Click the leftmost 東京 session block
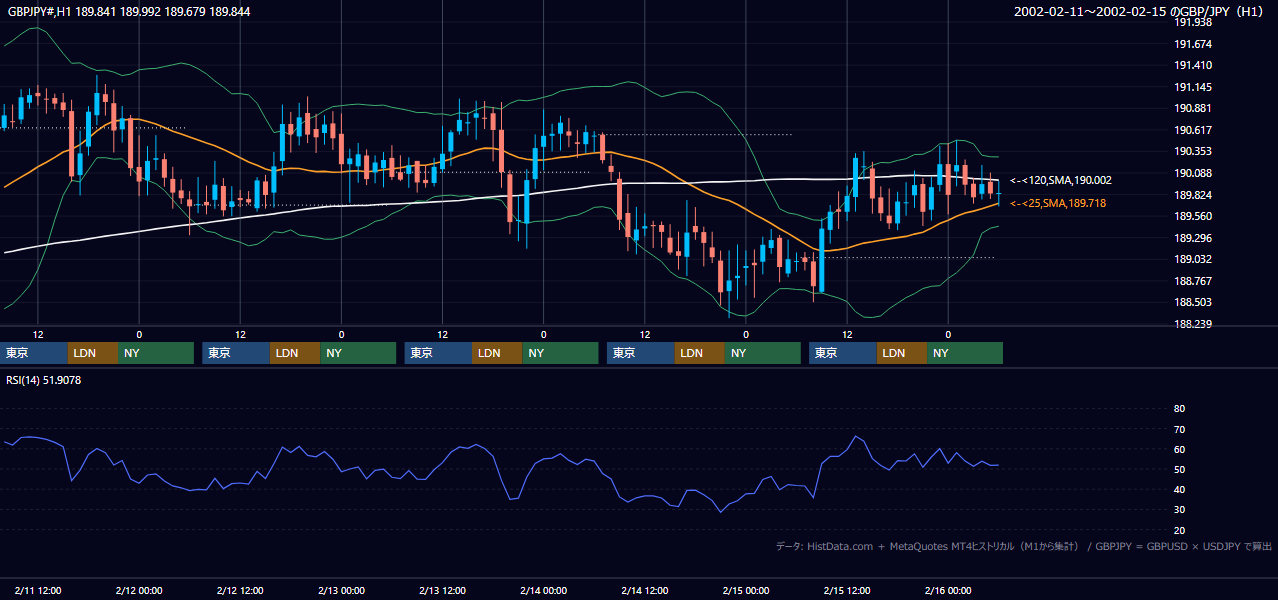The height and width of the screenshot is (600, 1278). tap(34, 353)
